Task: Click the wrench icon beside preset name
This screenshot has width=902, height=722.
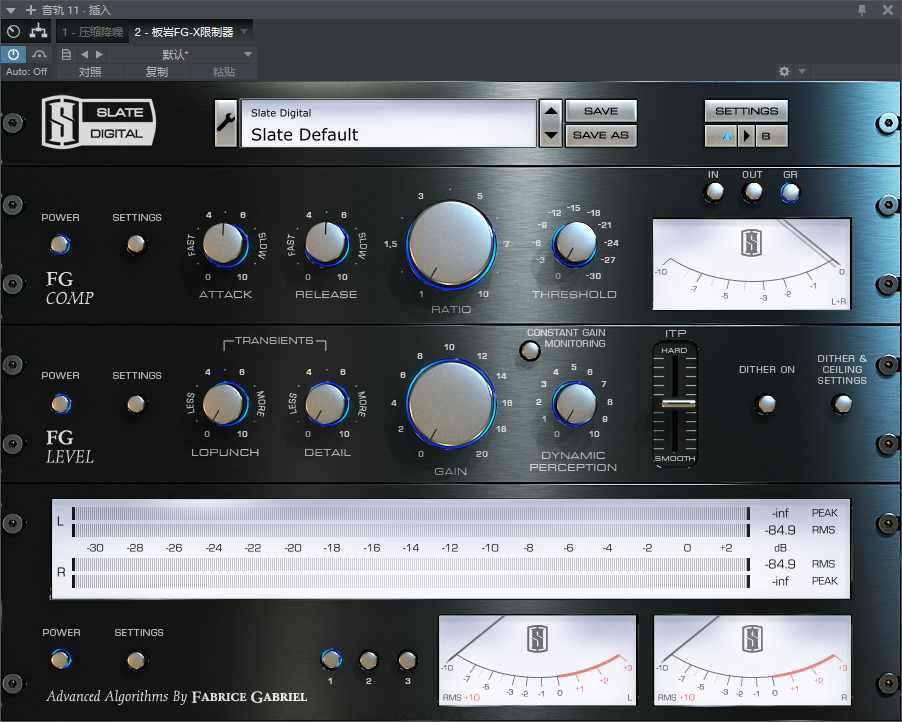Action: pyautogui.click(x=226, y=123)
